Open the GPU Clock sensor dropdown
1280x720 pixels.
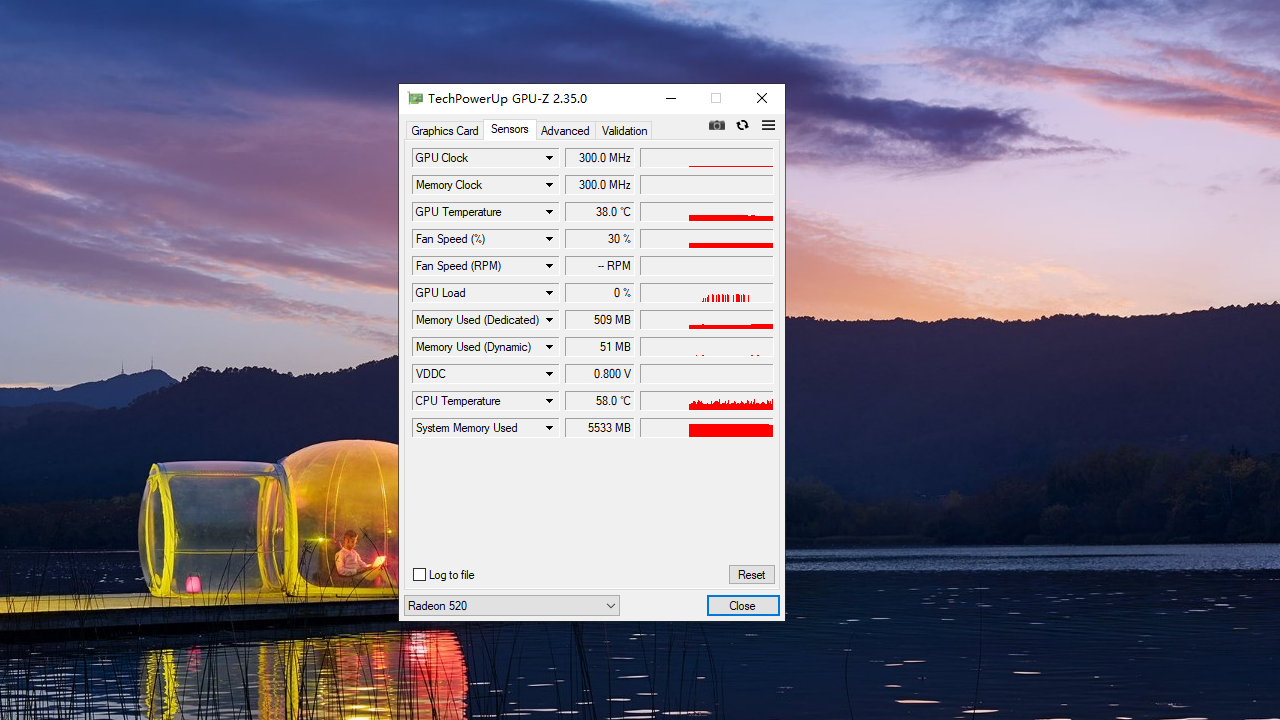[549, 157]
